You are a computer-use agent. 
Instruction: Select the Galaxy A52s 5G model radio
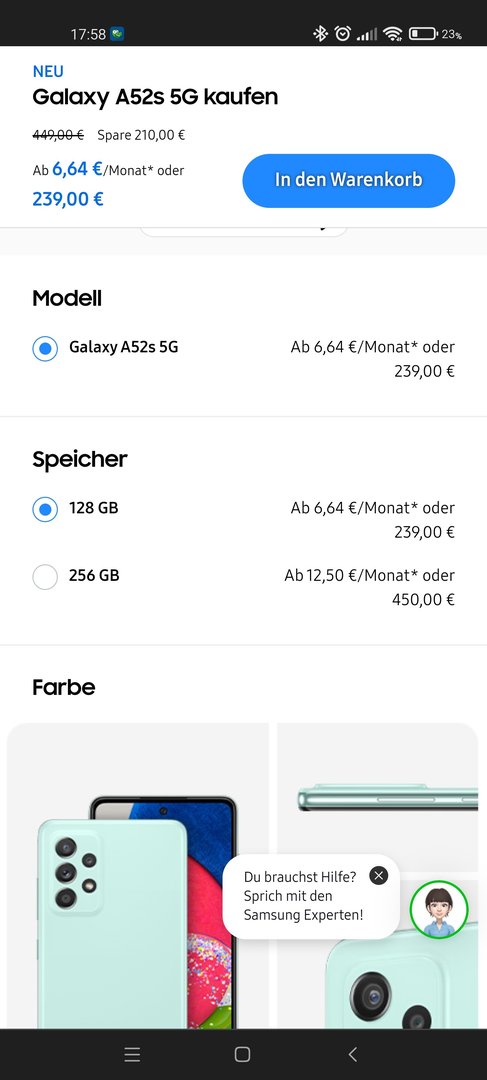point(45,349)
